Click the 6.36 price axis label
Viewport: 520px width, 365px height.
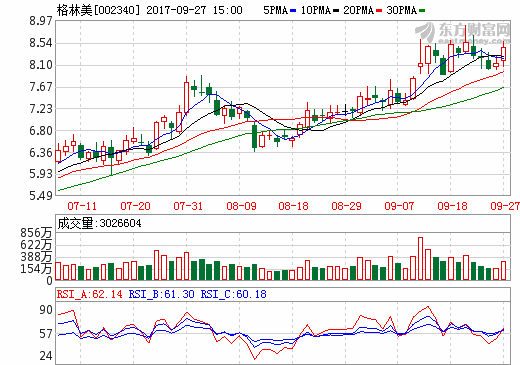tap(41, 153)
